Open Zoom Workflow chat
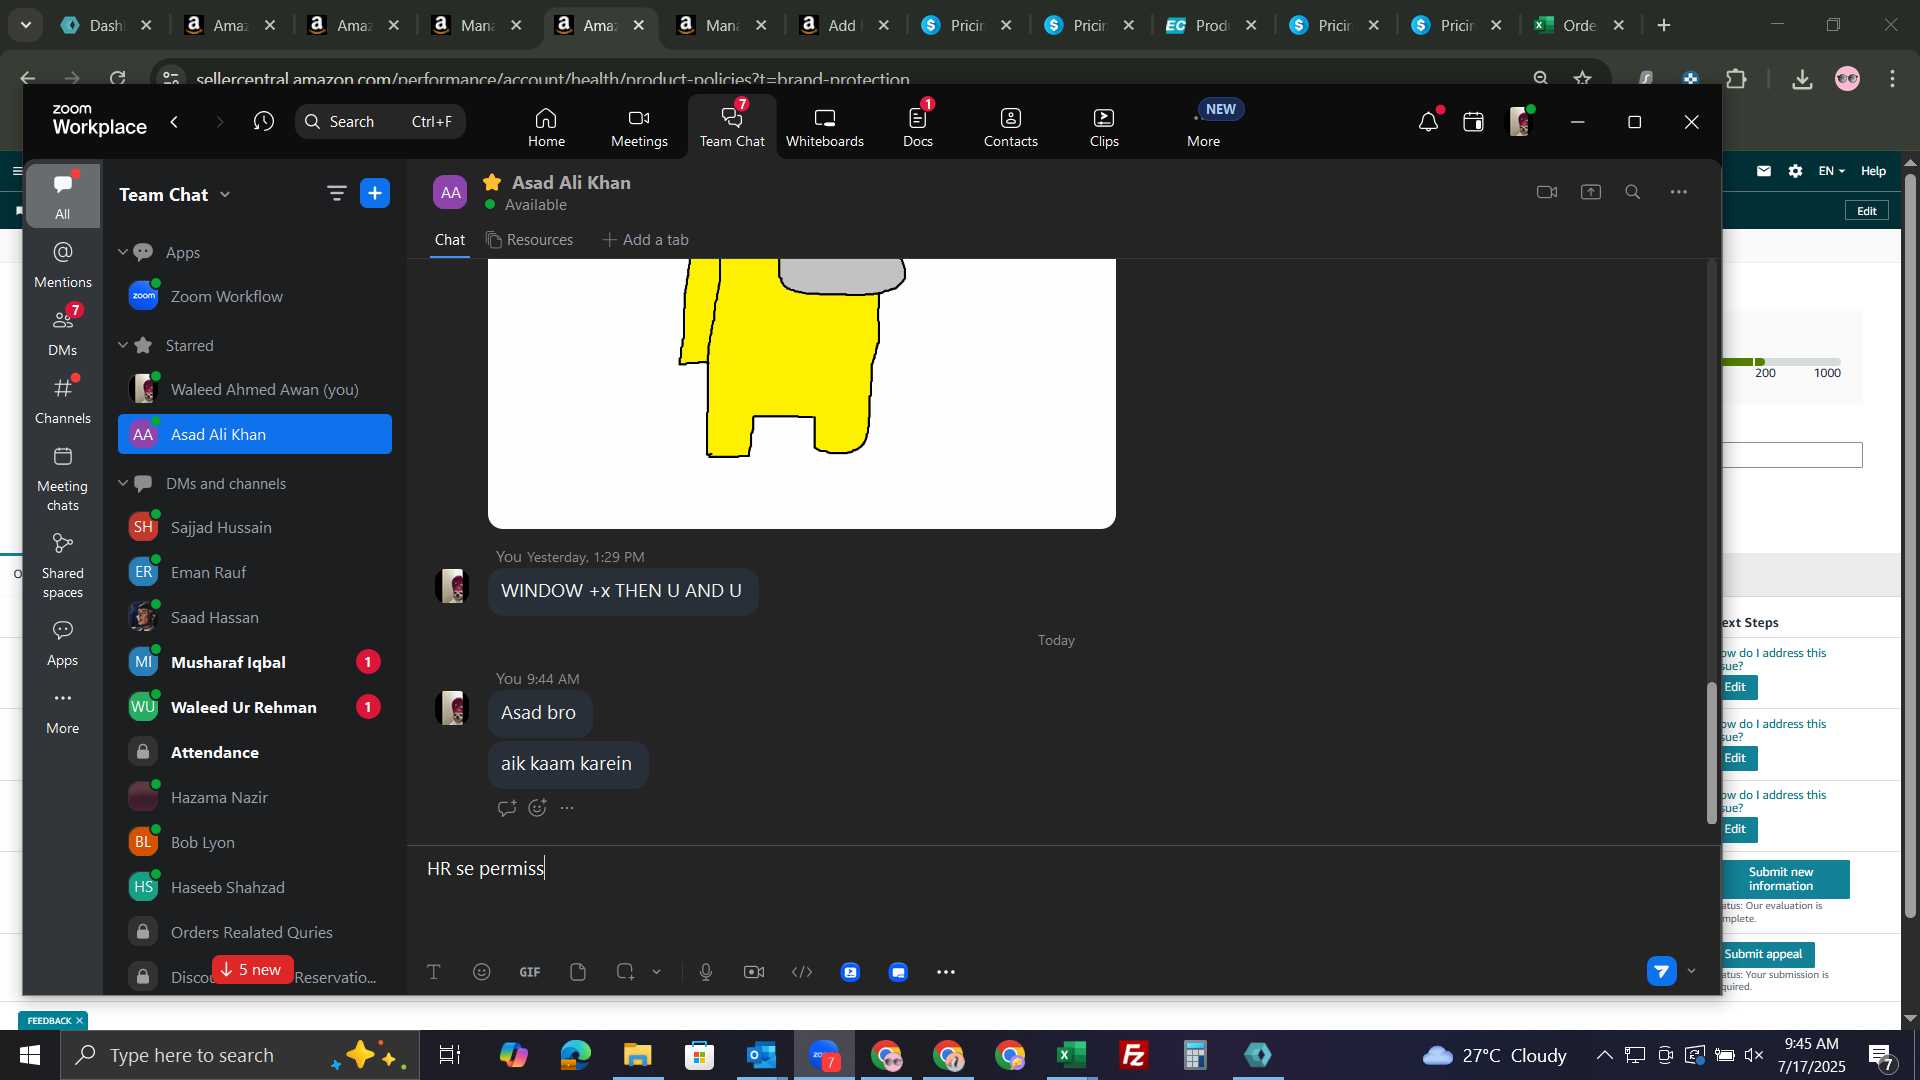 [x=255, y=296]
